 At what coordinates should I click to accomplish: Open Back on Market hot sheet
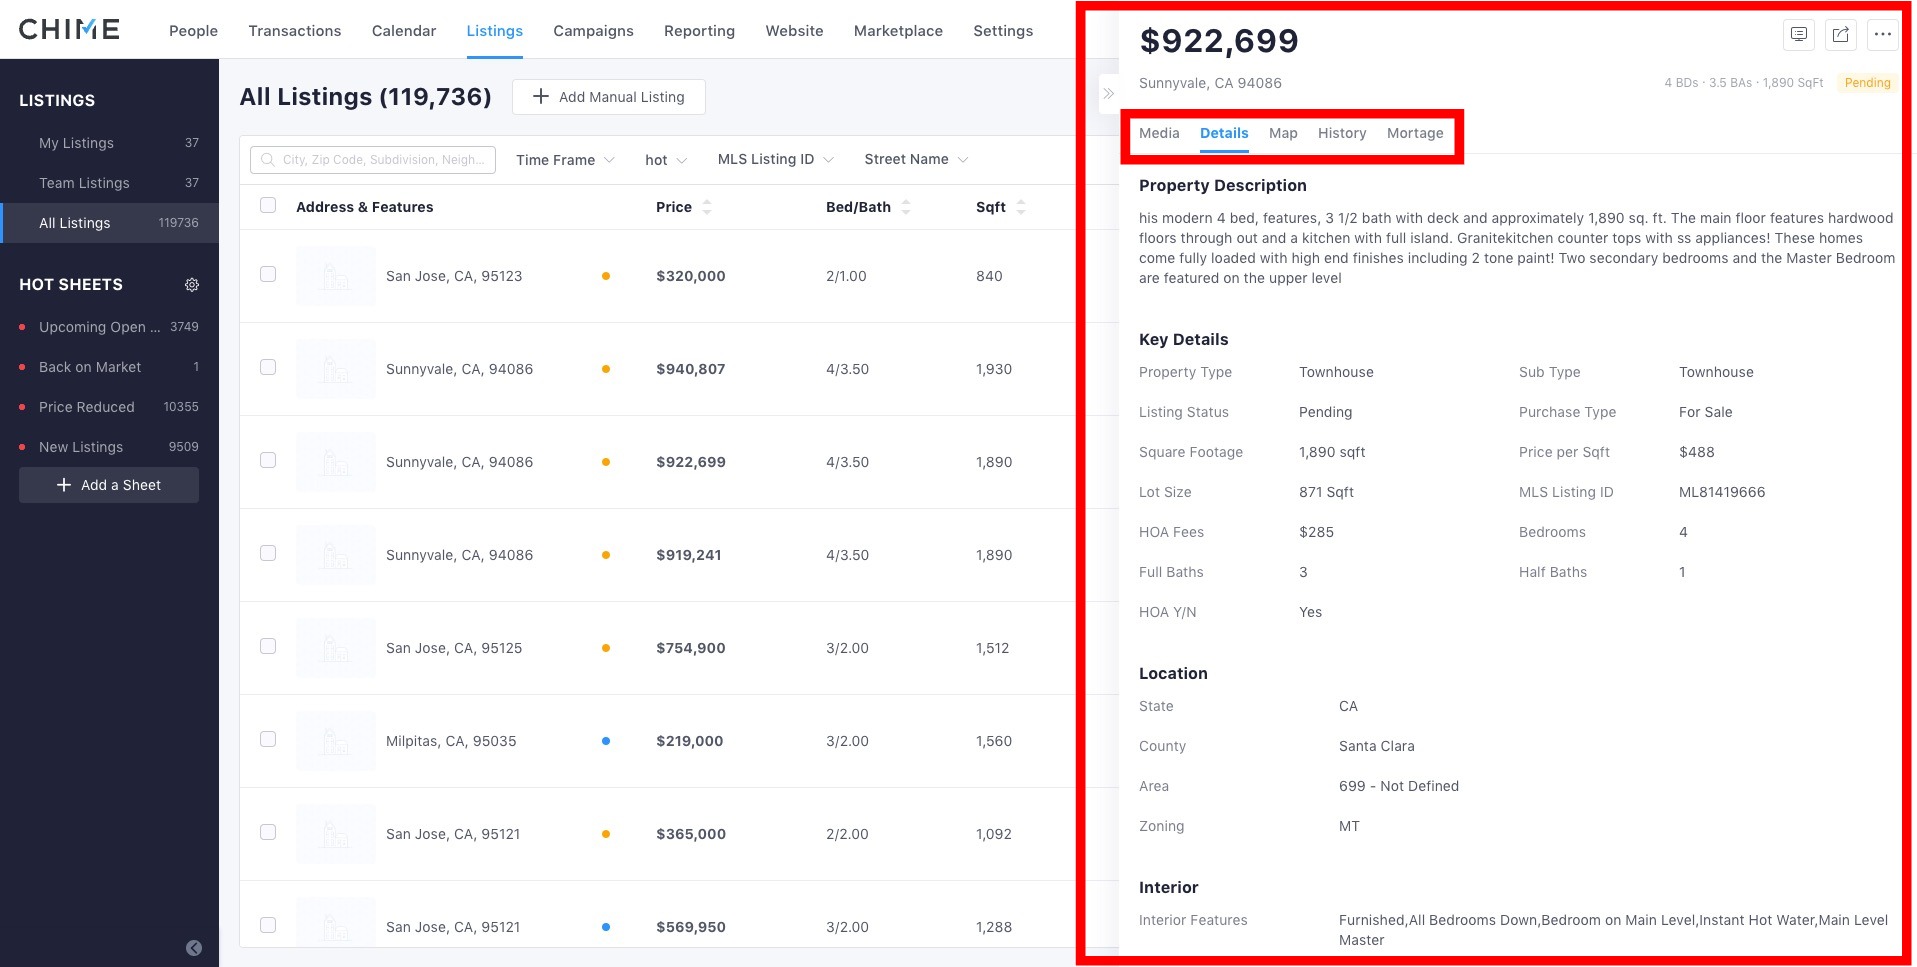[110, 367]
